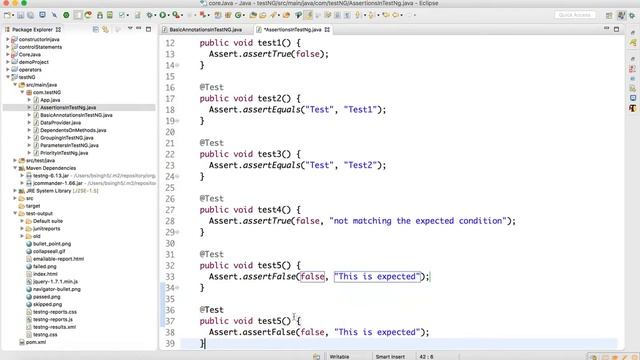Select the Package Explorer view tab
640x360 pixels.
[33, 29]
